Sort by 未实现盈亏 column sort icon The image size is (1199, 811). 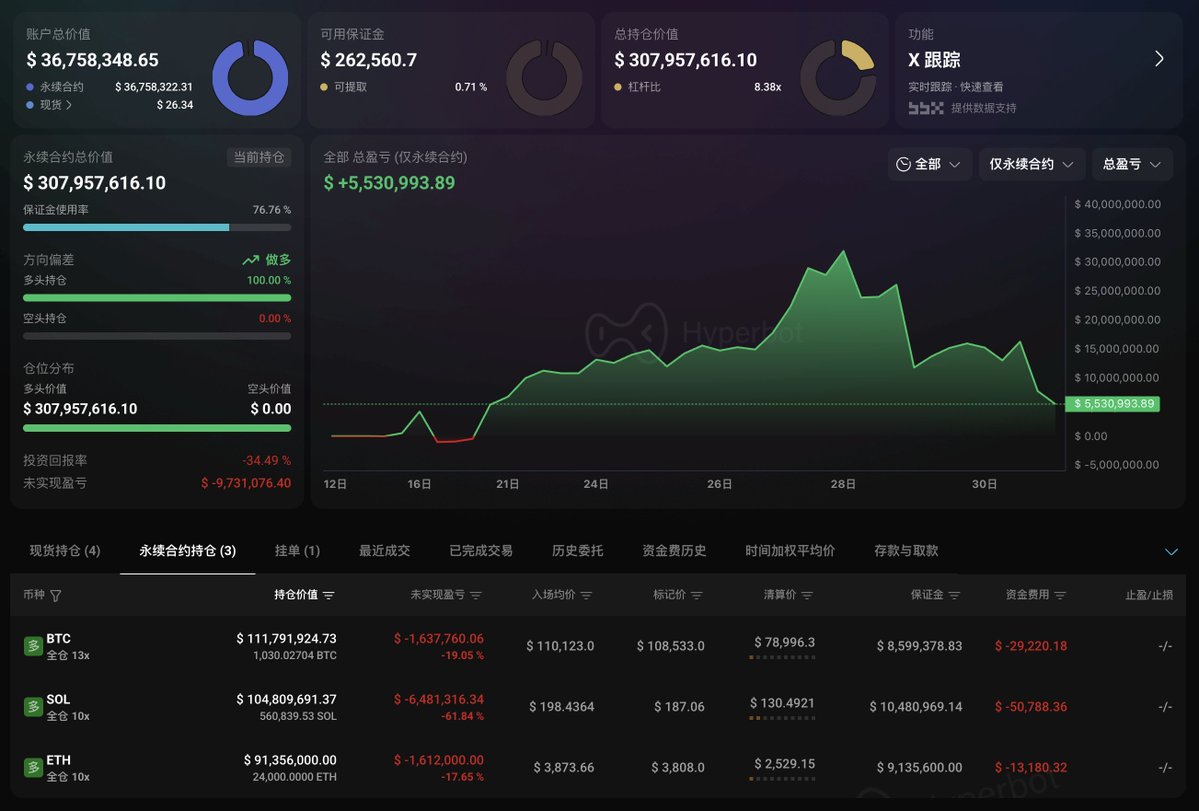[x=476, y=595]
